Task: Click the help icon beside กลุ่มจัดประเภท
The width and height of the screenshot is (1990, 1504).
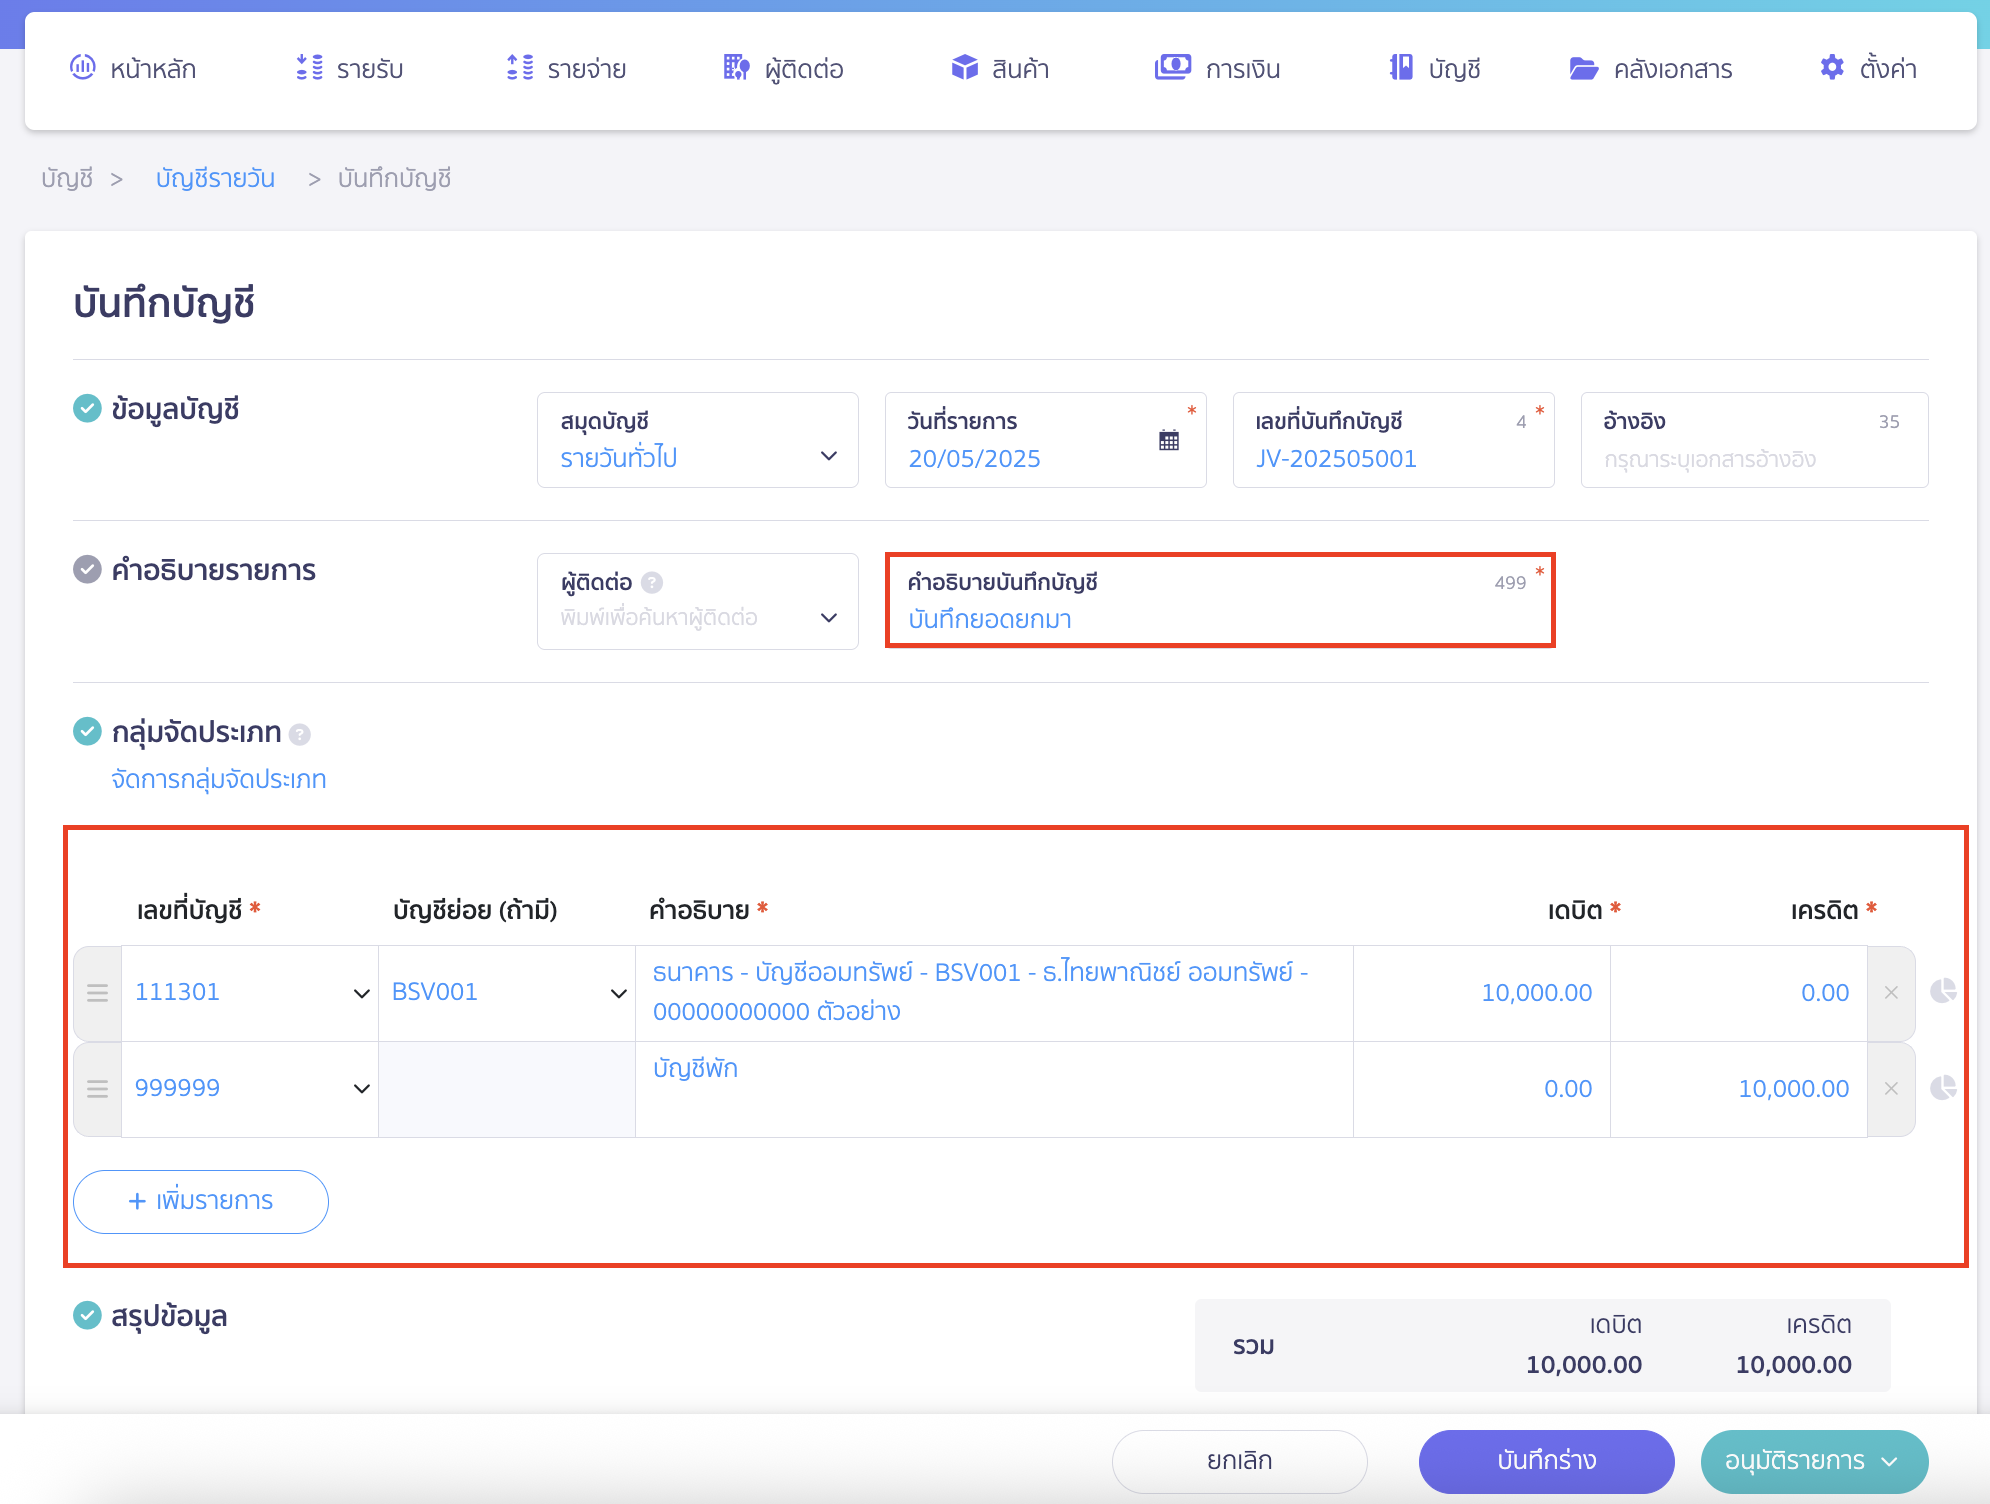Action: (x=298, y=733)
